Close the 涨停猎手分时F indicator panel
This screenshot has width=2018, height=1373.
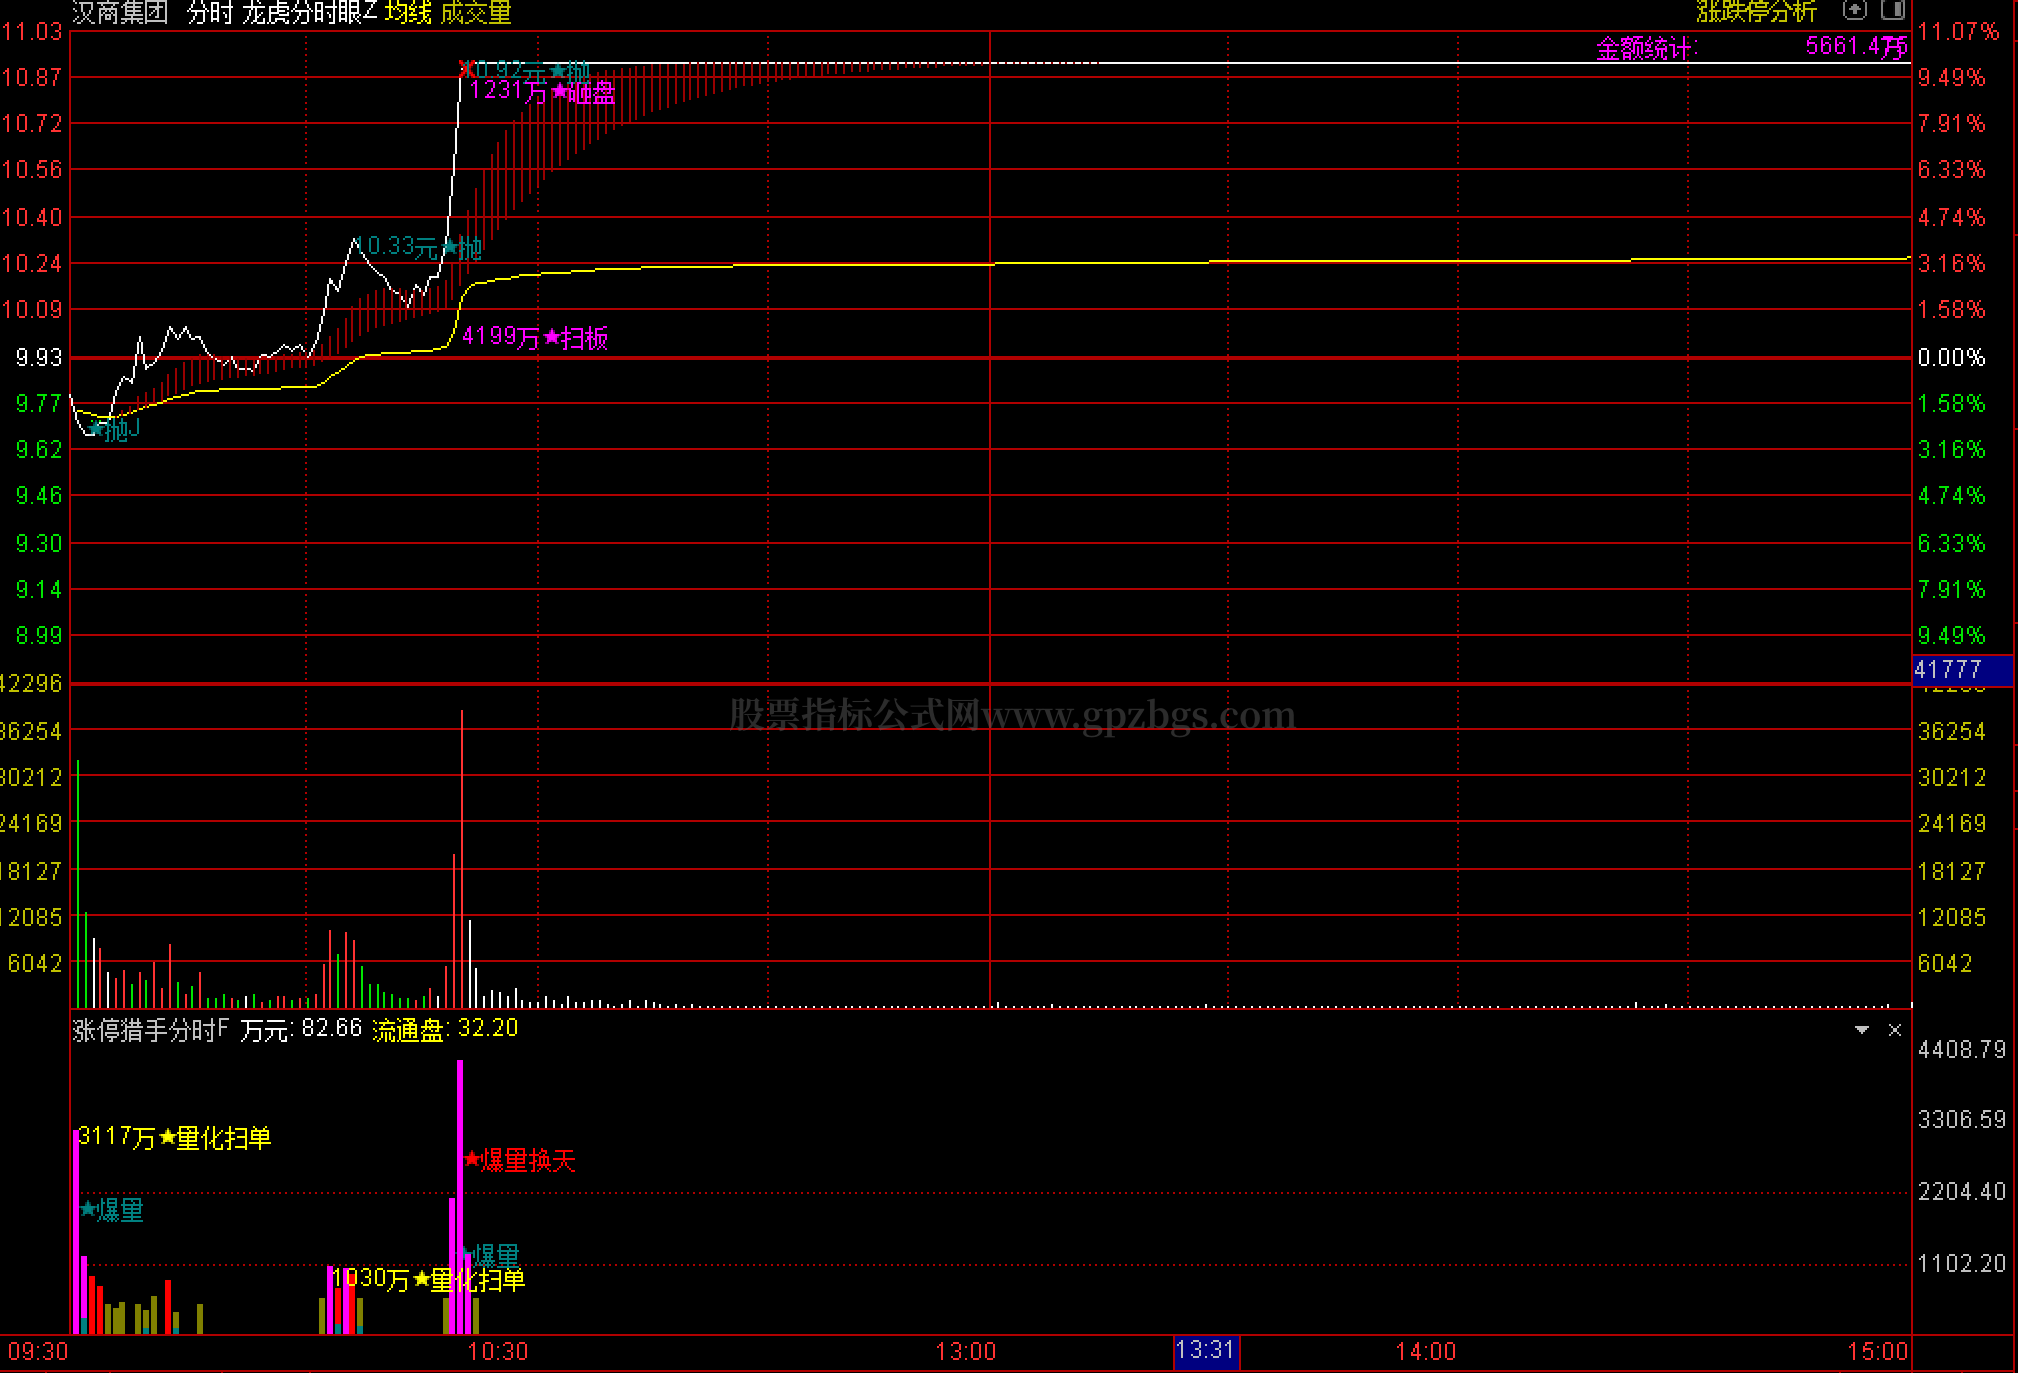coord(1894,1030)
